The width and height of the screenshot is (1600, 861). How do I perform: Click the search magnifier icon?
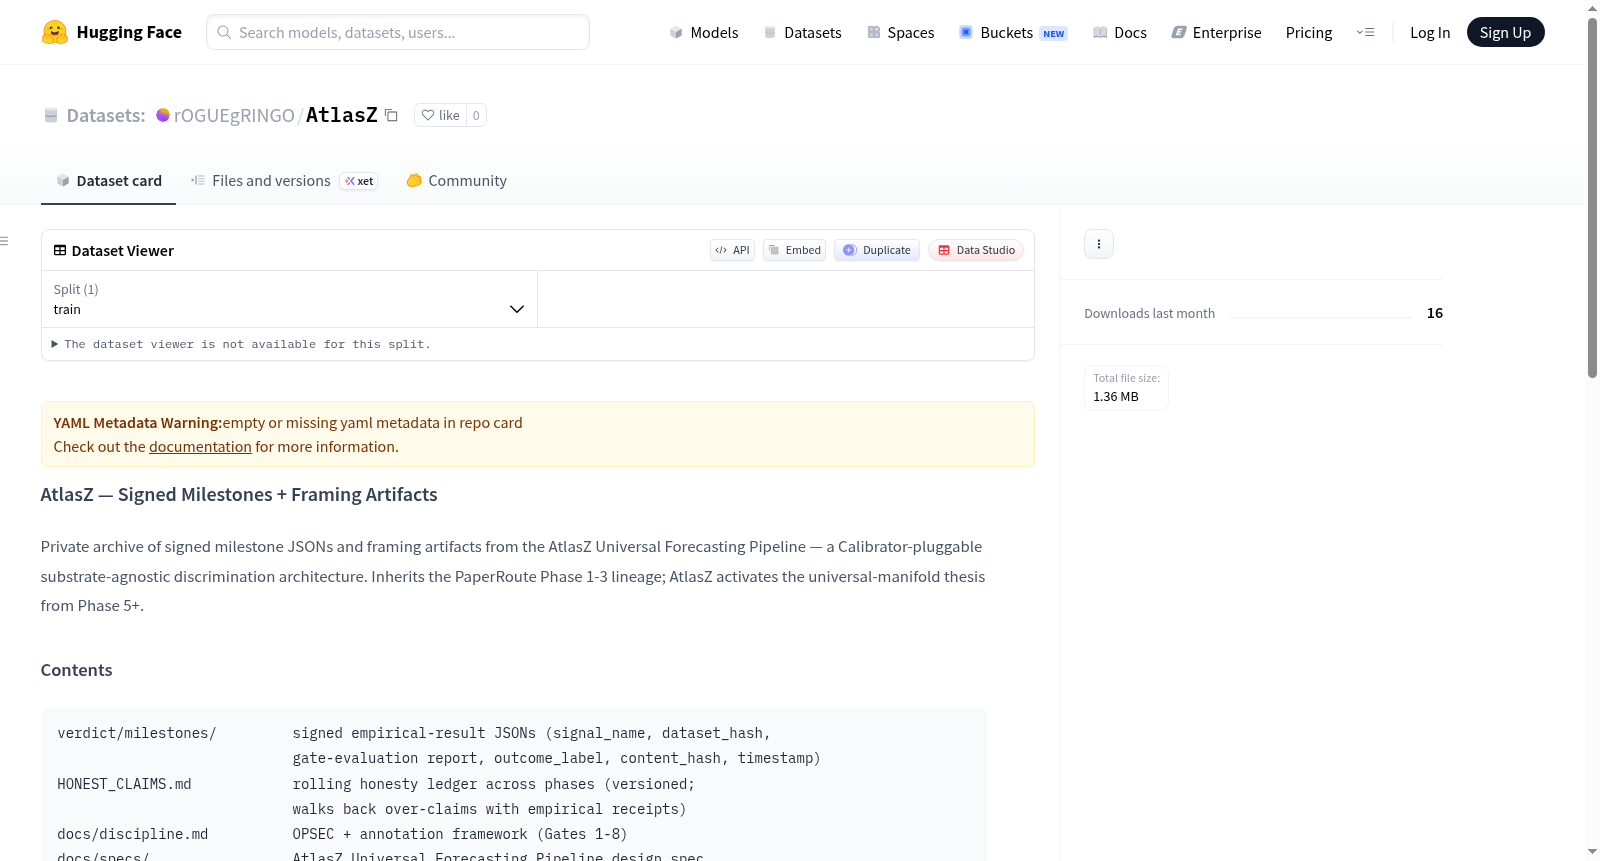224,32
